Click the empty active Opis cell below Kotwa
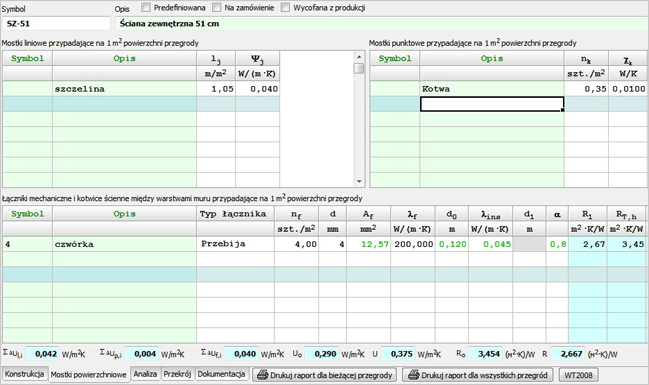The width and height of the screenshot is (649, 385). (x=492, y=104)
